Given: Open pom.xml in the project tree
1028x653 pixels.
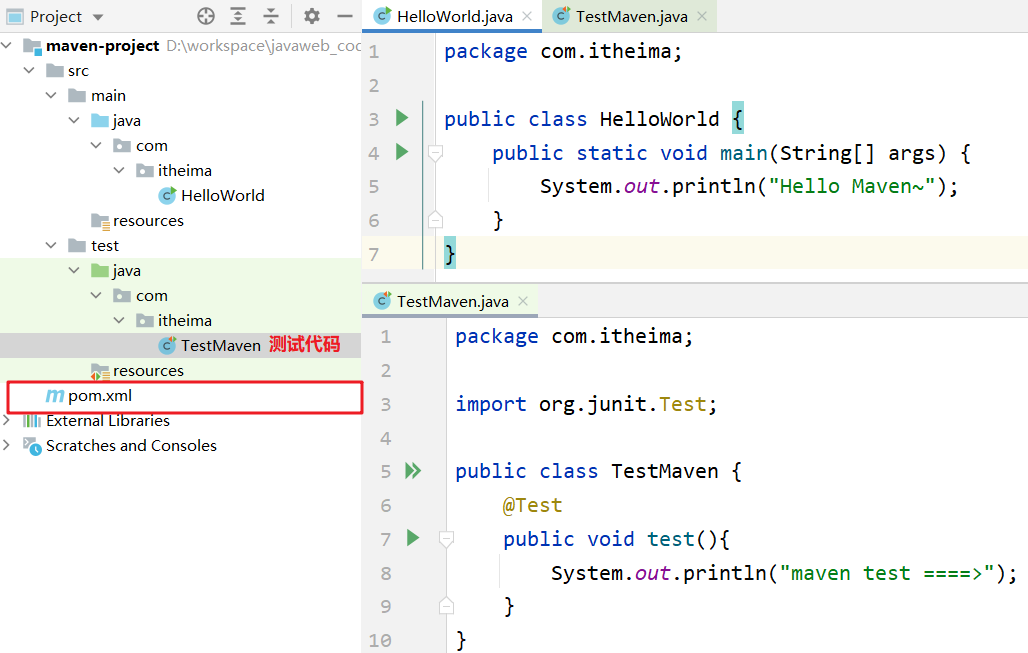Looking at the screenshot, I should tap(99, 396).
